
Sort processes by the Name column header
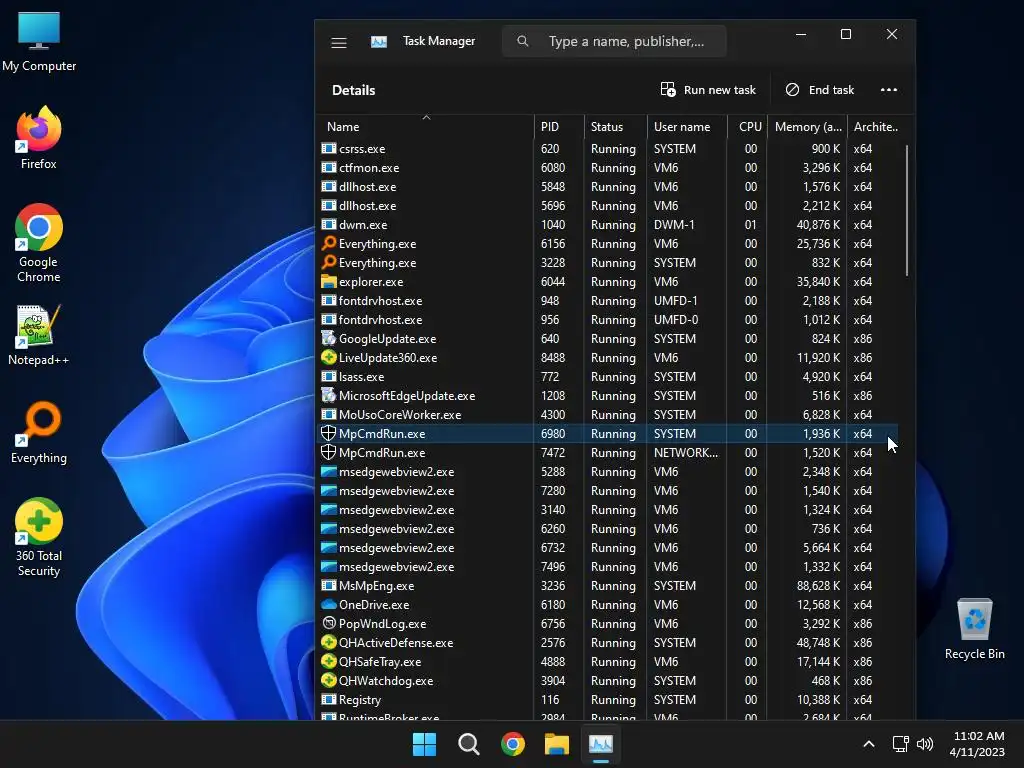coord(343,127)
